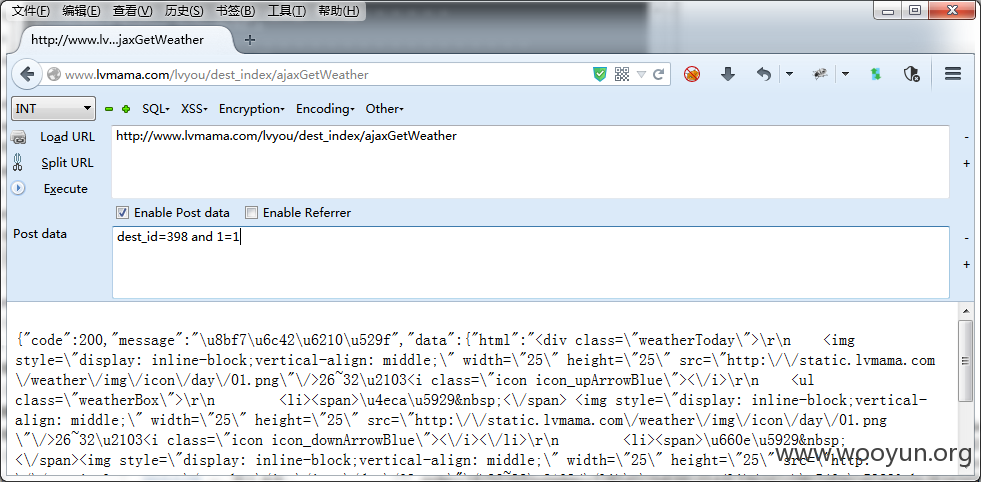
Task: Open the 文件(F) menu
Action: pos(31,11)
